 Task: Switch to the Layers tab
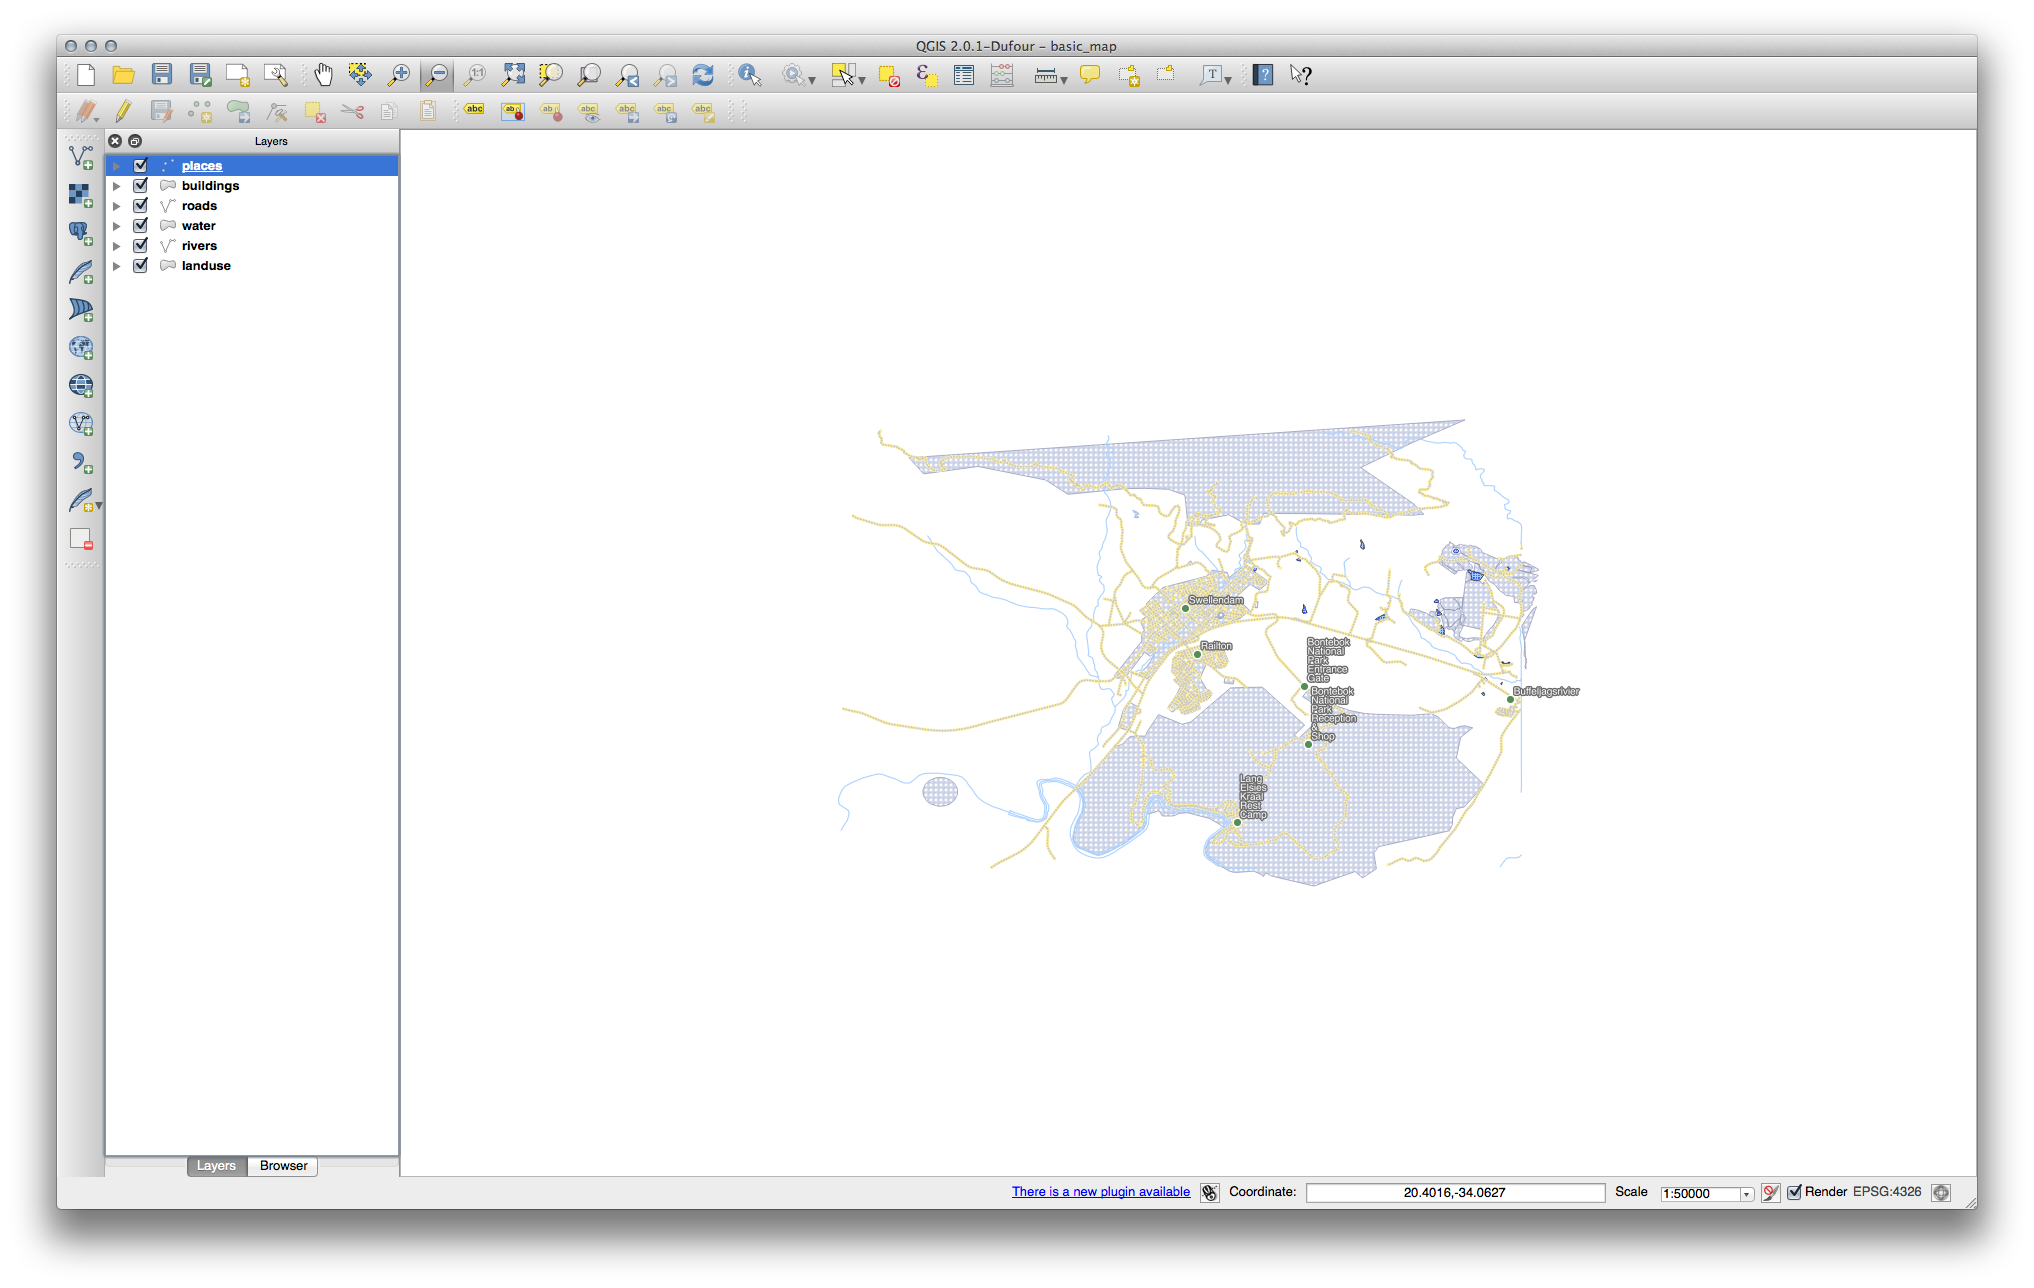pyautogui.click(x=216, y=1166)
